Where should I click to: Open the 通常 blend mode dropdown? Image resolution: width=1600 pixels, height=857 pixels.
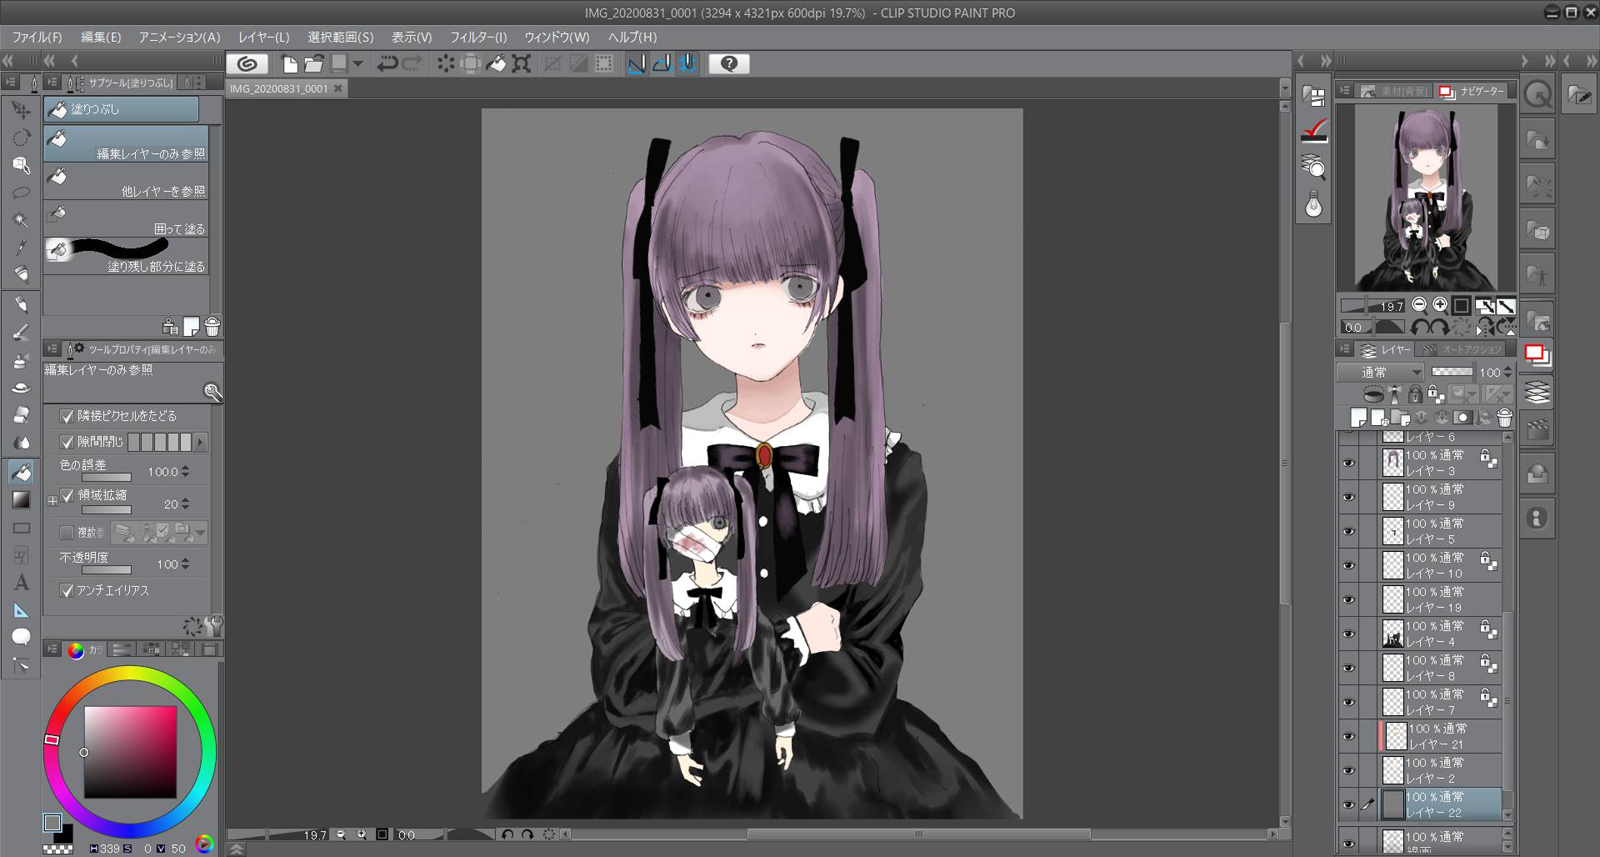[x=1380, y=372]
